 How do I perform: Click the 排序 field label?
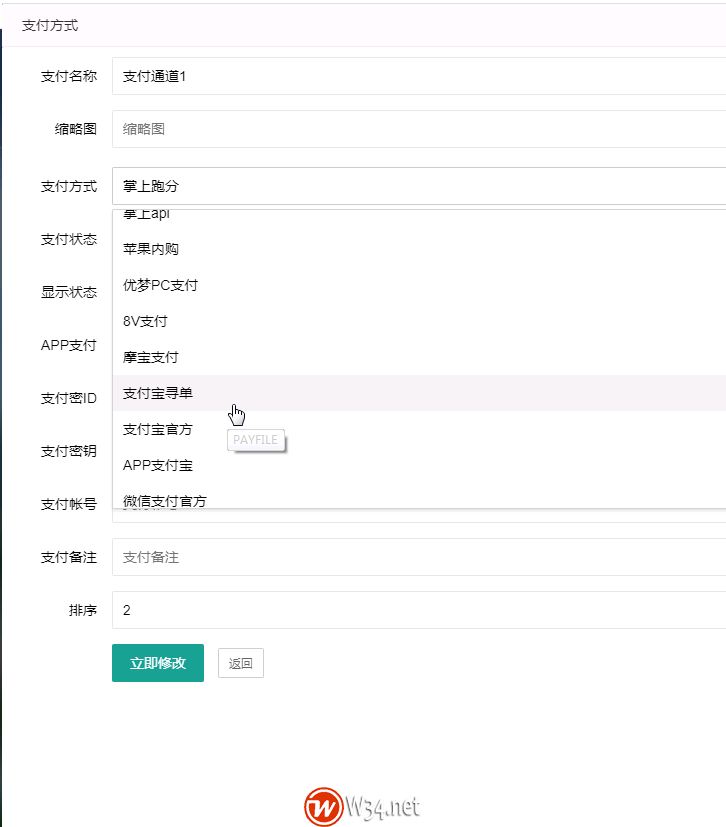point(82,610)
